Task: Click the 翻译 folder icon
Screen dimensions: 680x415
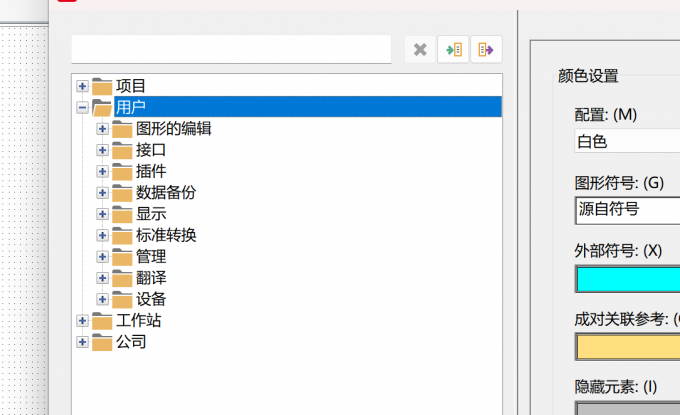Action: [122, 278]
